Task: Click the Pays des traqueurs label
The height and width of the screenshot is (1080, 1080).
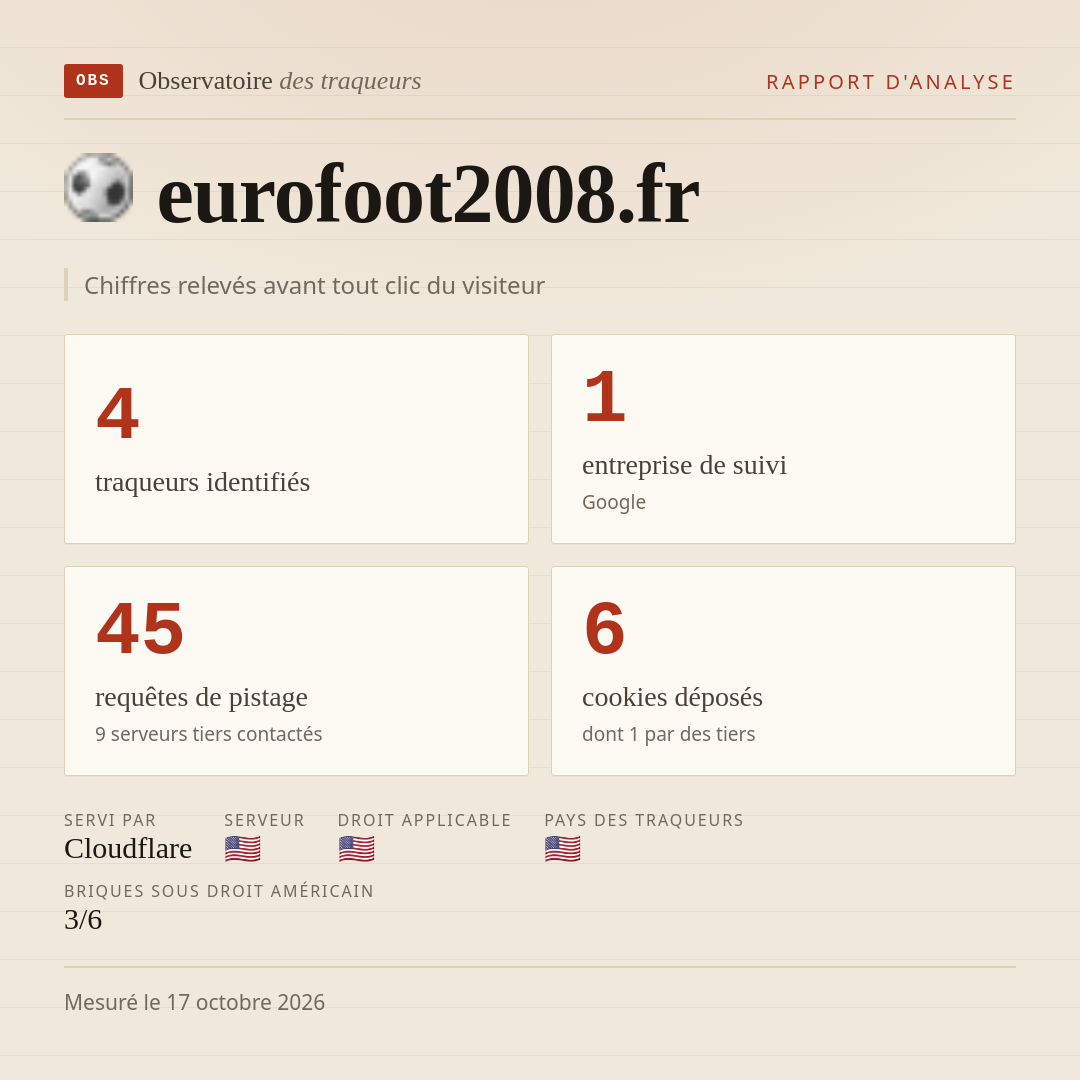Action: 644,820
